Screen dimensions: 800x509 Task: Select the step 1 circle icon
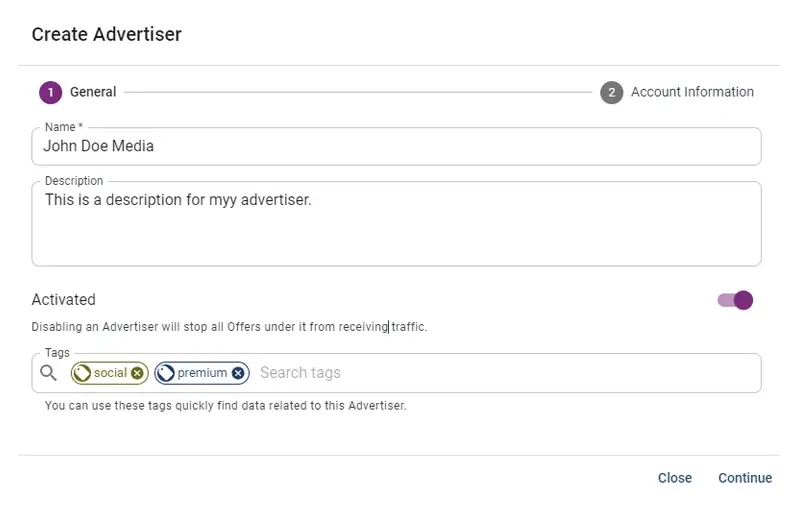point(51,92)
